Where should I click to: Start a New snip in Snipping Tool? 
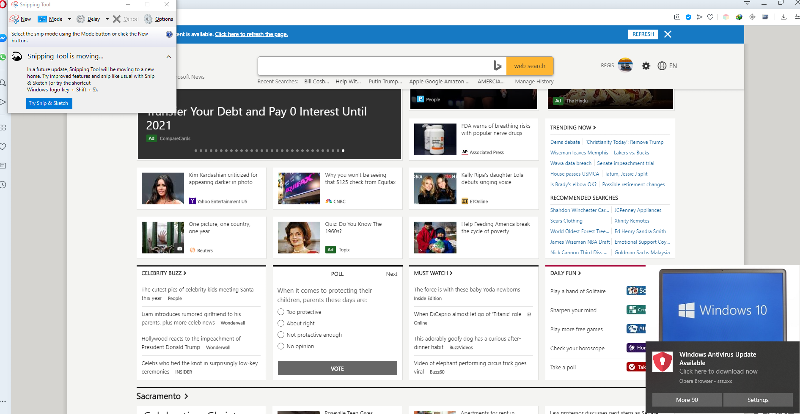pos(20,19)
